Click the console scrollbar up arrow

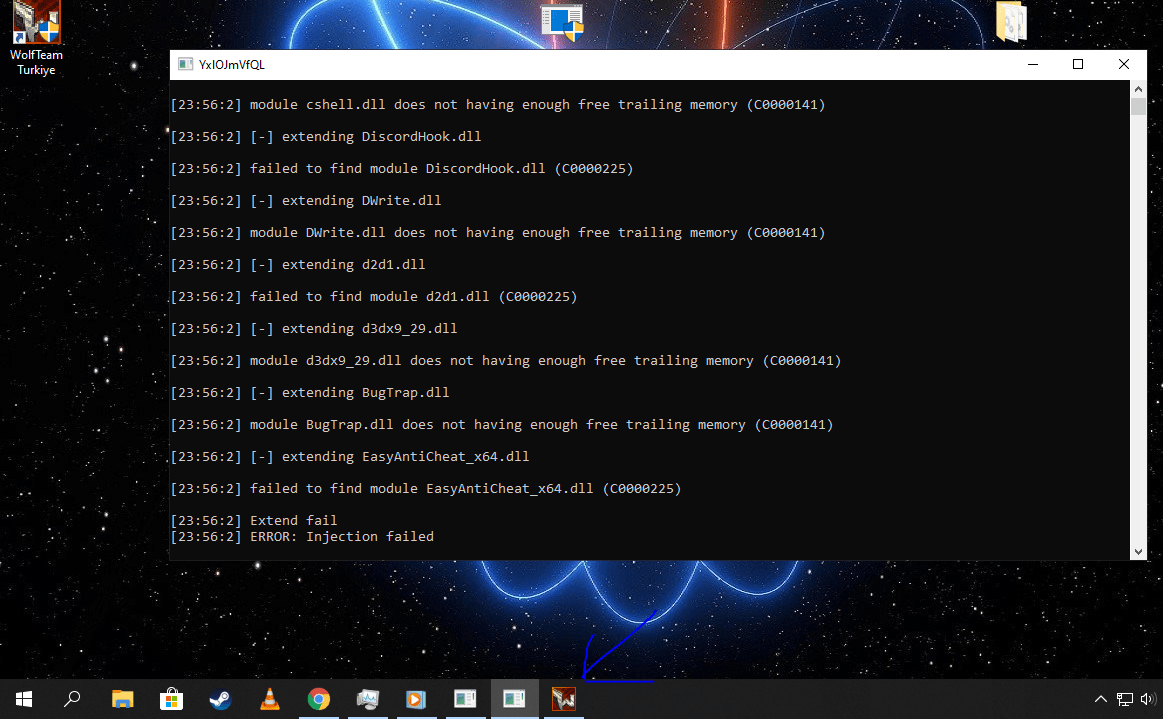click(1138, 89)
